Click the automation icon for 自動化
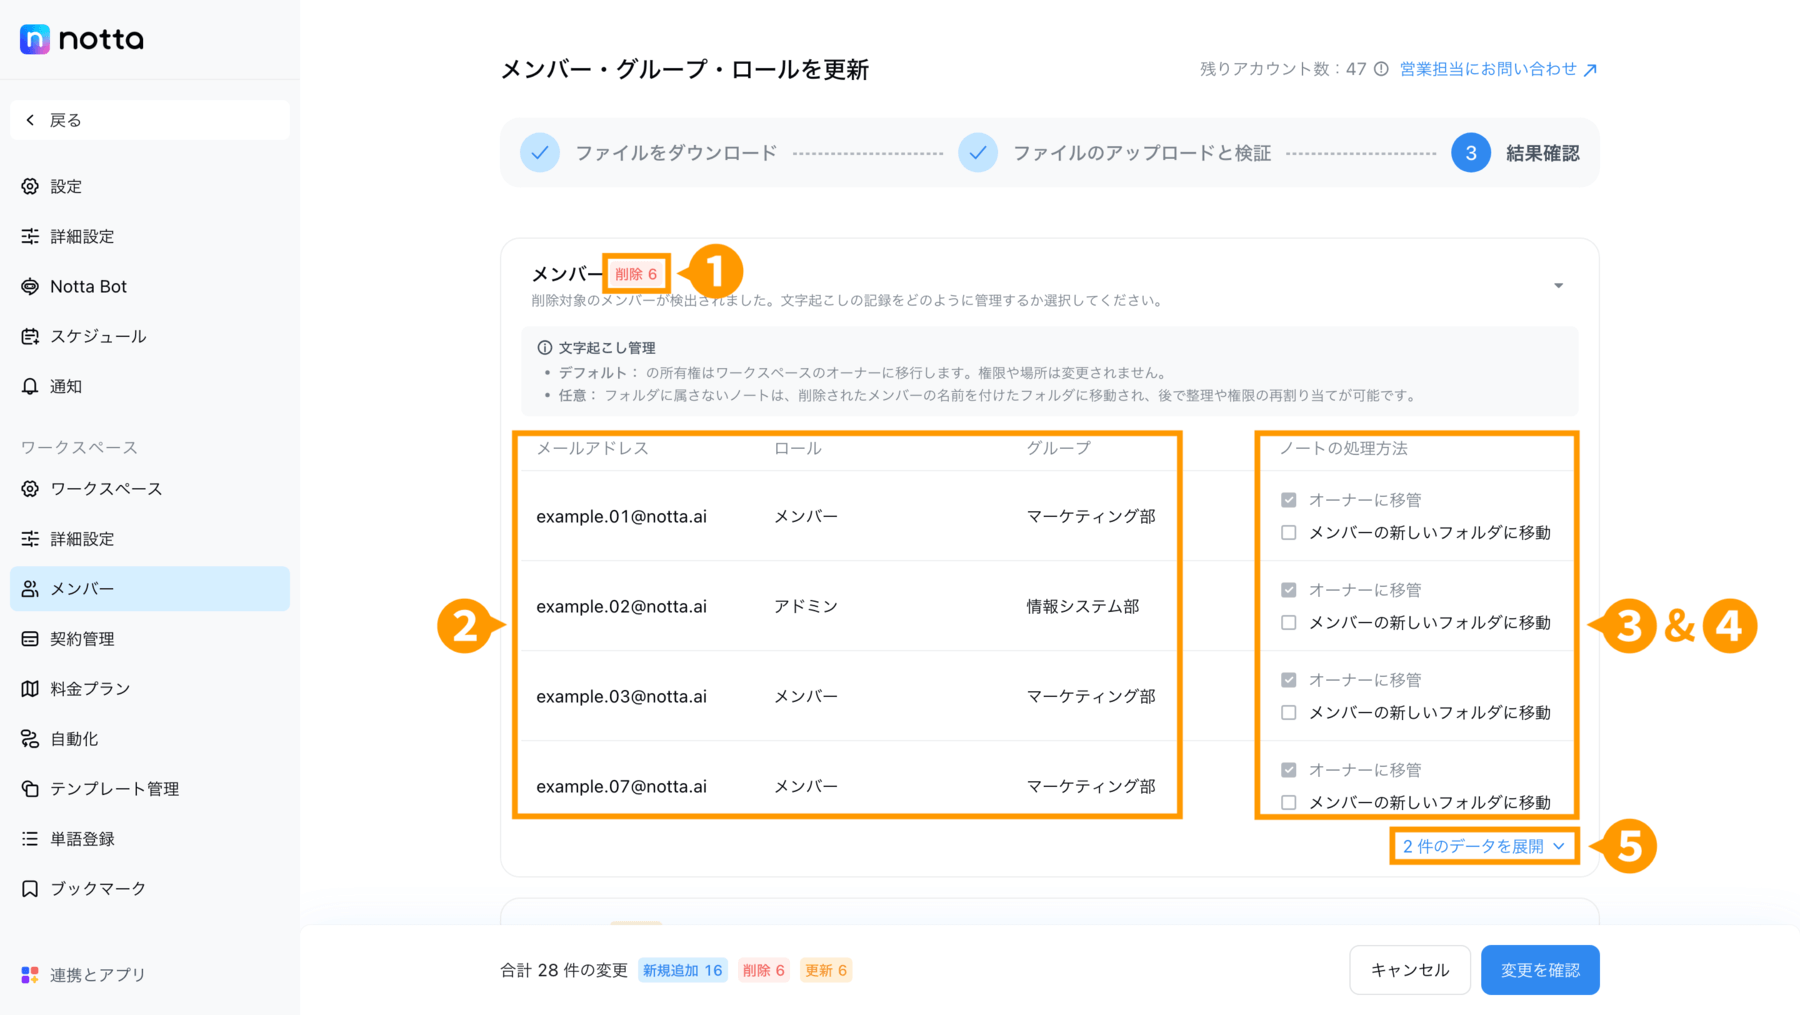The height and width of the screenshot is (1015, 1800). (30, 738)
